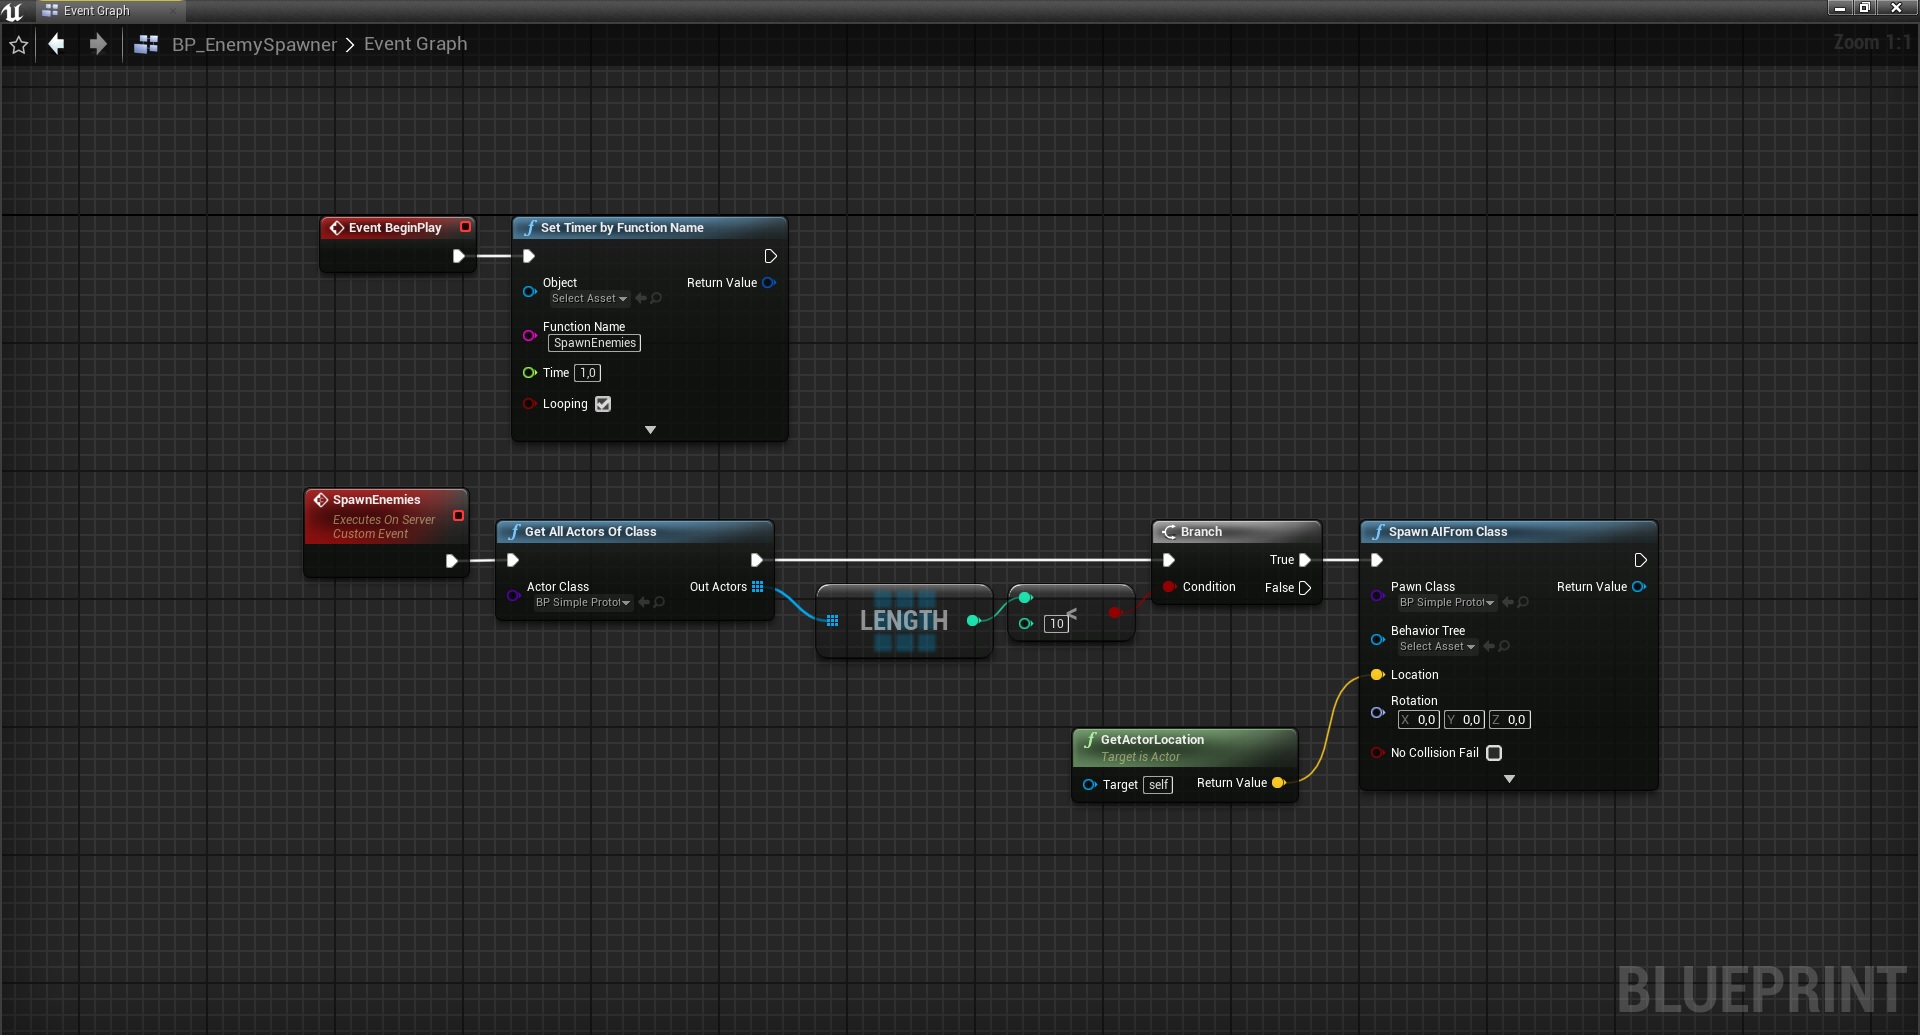Screen dimensions: 1920x1035
Task: Click the Event BeginPlay delegate pin
Action: (x=465, y=227)
